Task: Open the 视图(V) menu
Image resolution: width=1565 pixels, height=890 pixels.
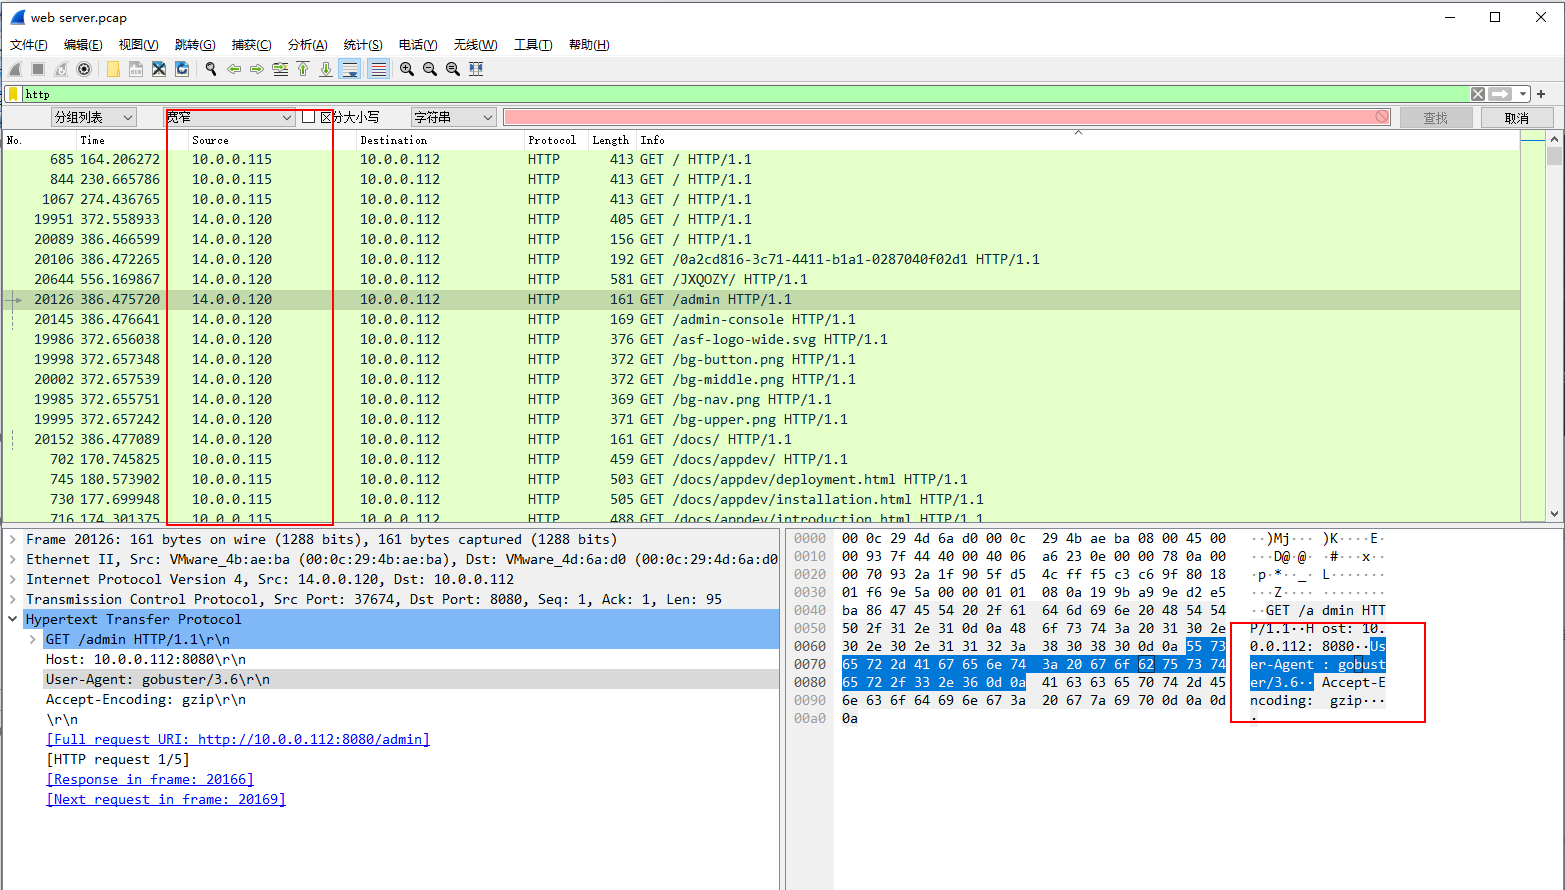Action: 138,45
